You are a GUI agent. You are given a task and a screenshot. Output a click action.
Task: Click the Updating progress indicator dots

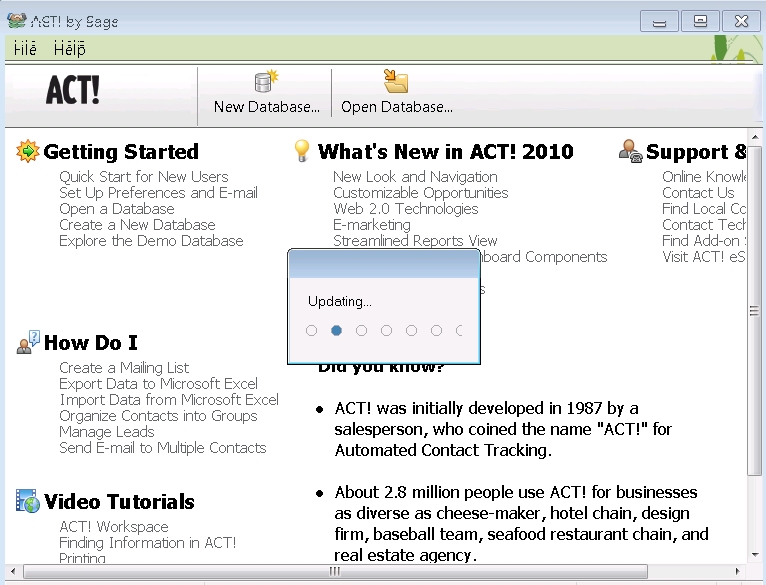pyautogui.click(x=385, y=330)
